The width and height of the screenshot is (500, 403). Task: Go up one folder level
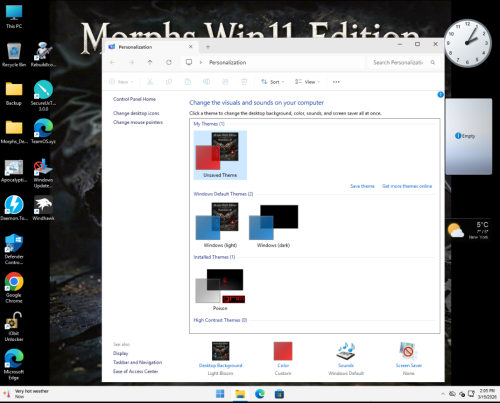pyautogui.click(x=150, y=62)
